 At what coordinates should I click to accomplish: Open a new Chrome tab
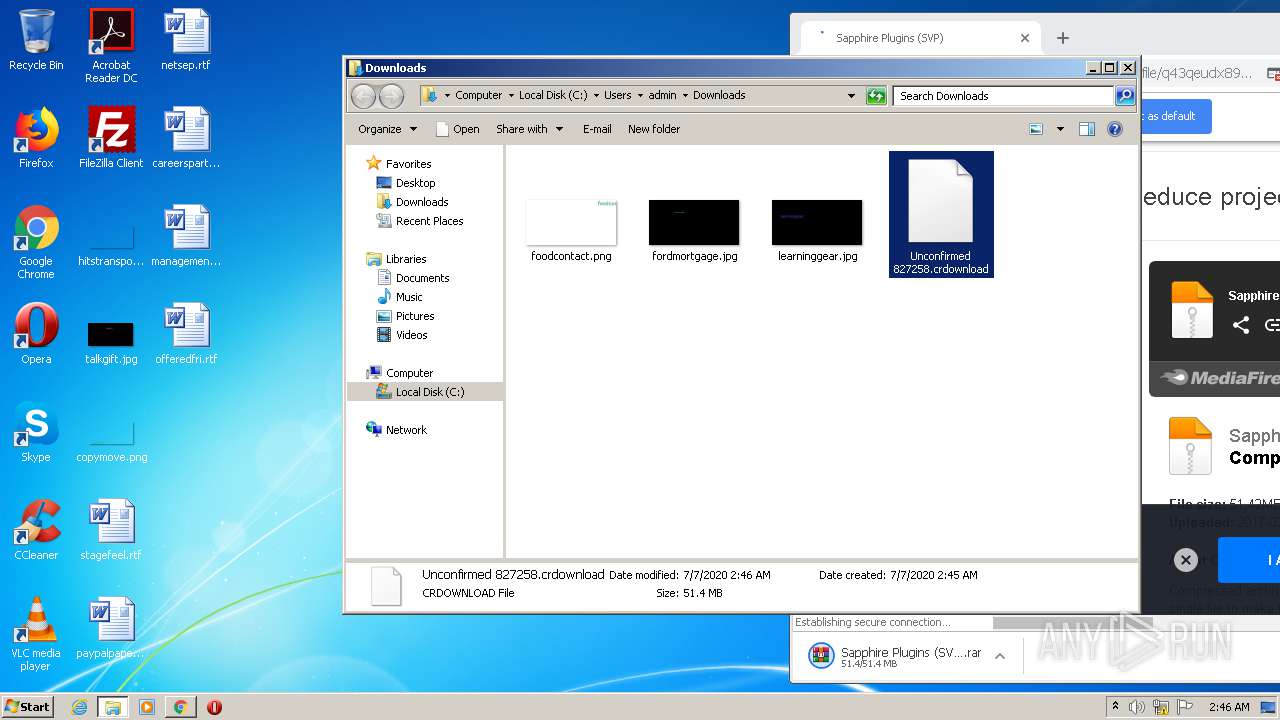[x=1063, y=38]
